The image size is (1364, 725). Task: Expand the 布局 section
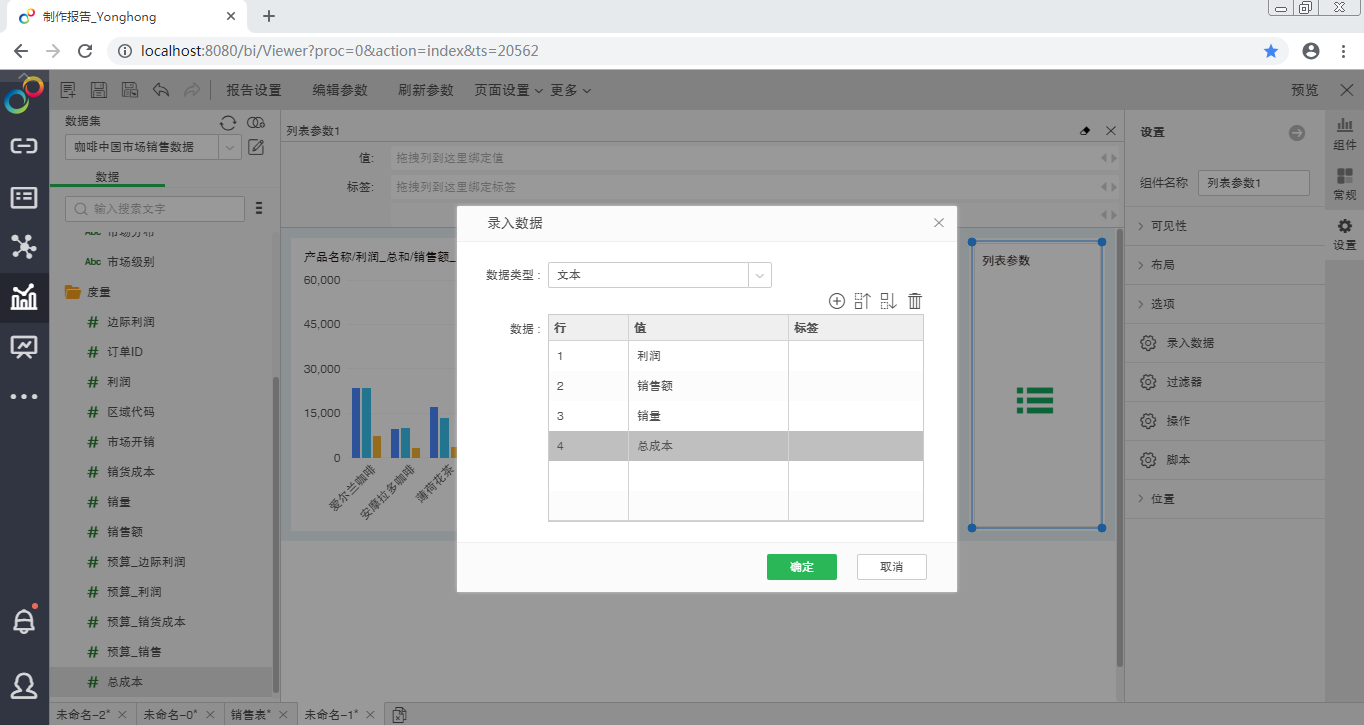coord(1162,265)
